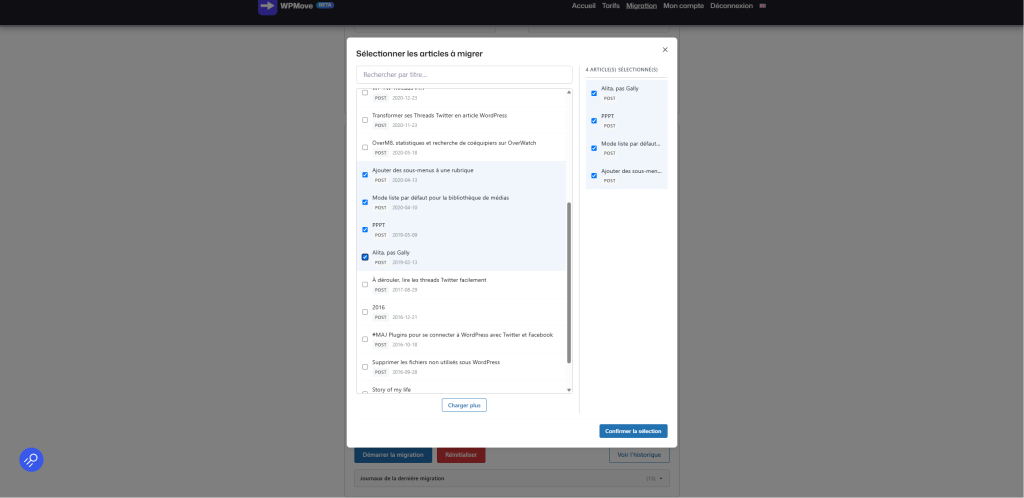Check the OverMB statistiques article

[365, 148]
